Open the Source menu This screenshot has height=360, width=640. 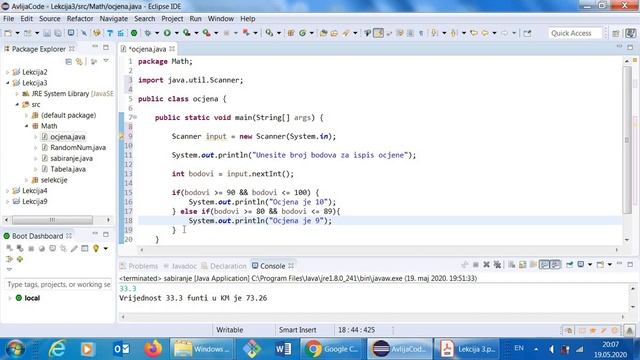(49, 19)
